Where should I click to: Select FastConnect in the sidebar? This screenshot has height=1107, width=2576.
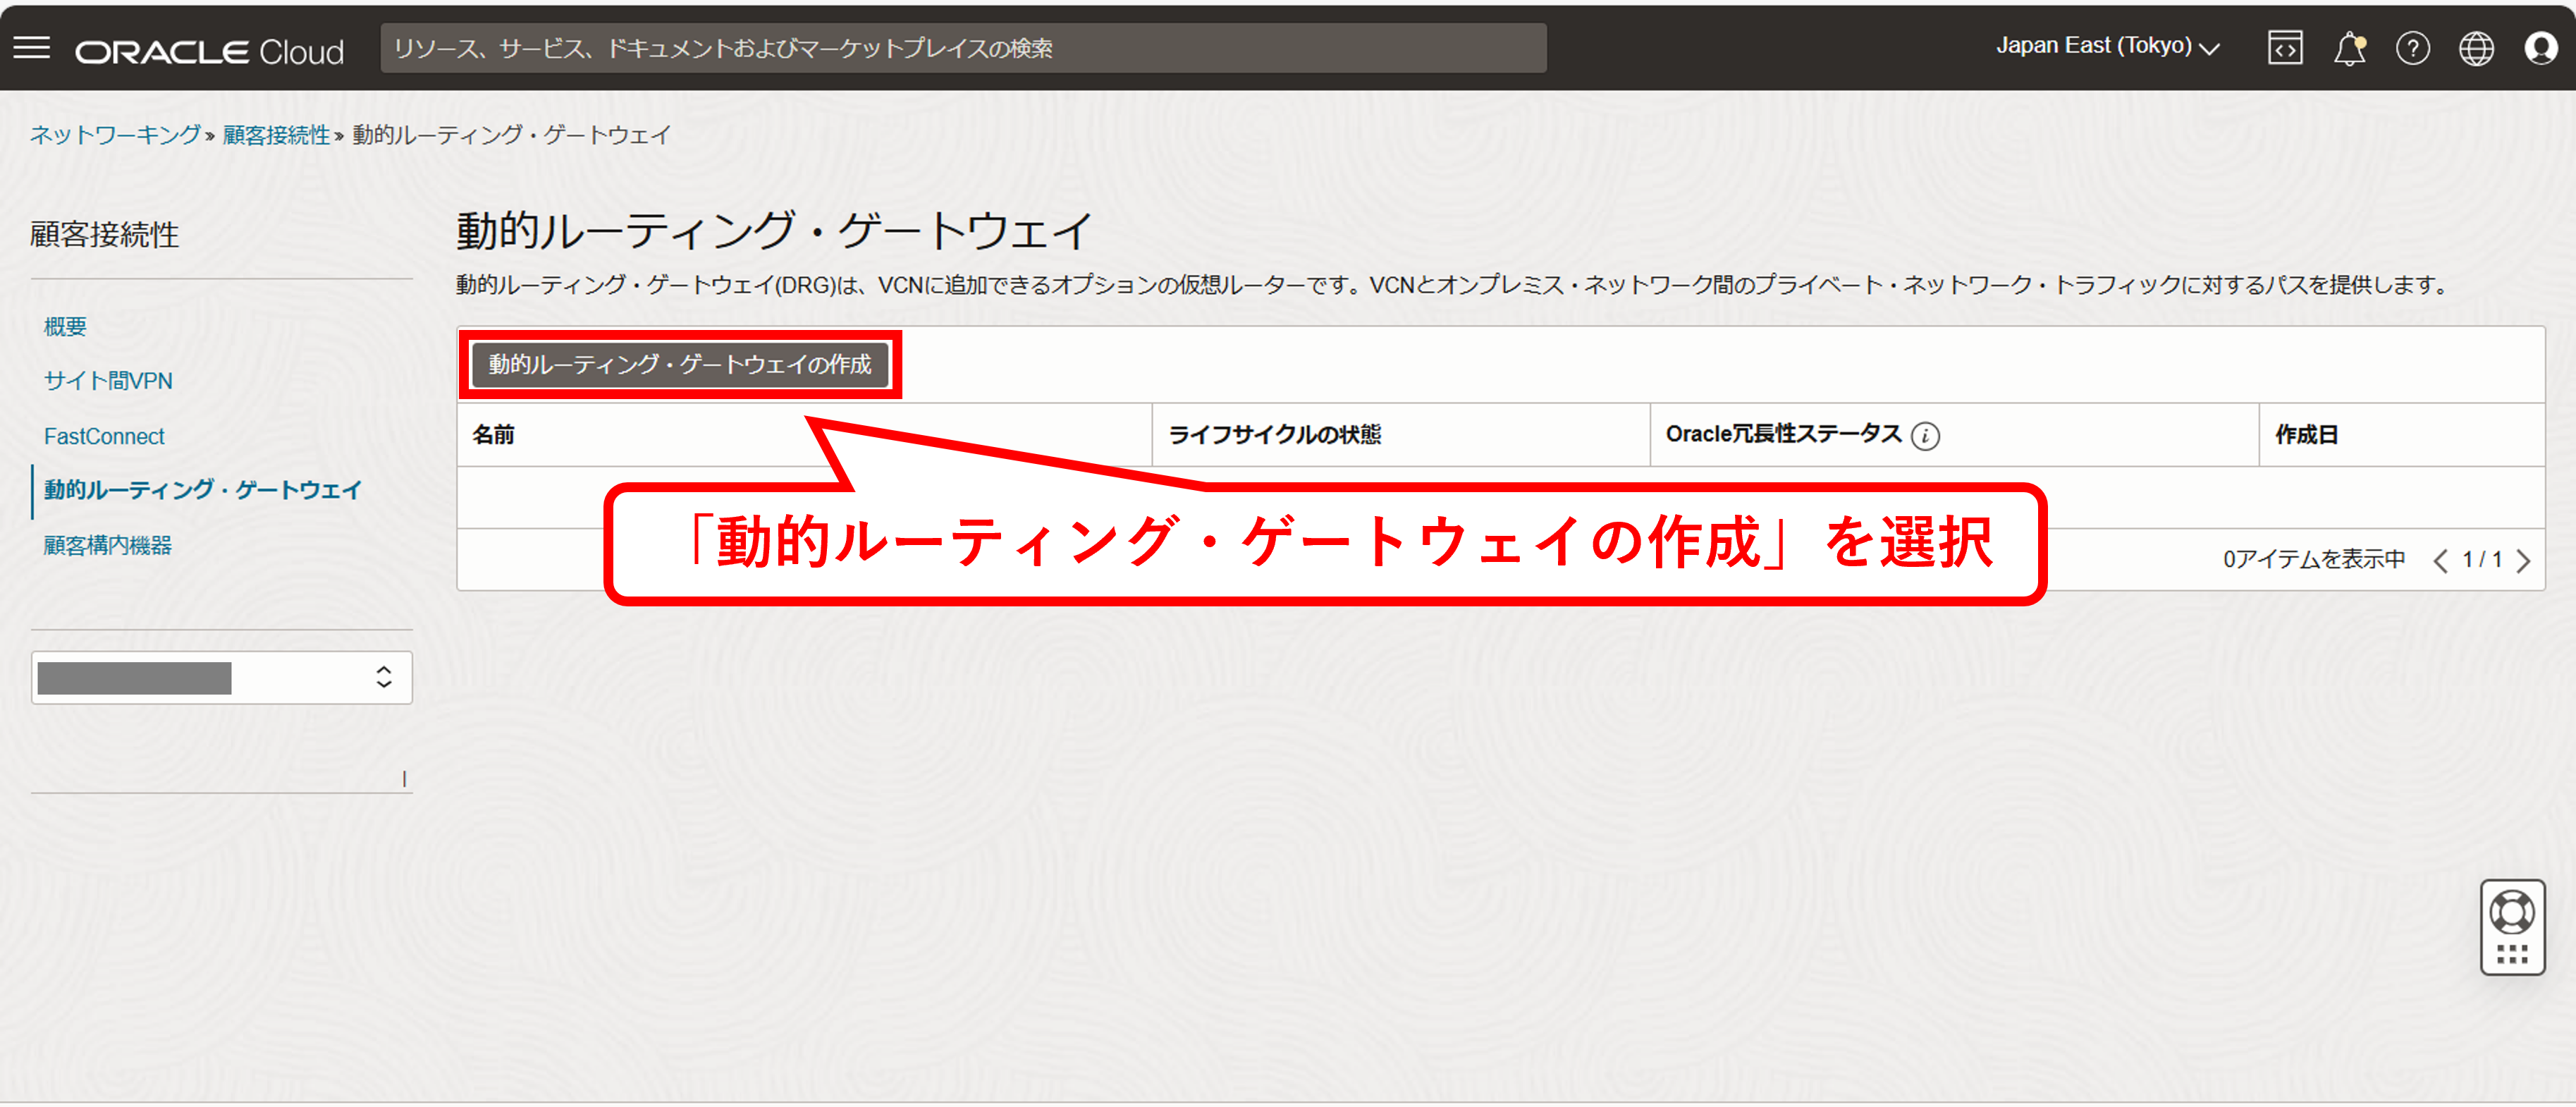click(x=104, y=436)
